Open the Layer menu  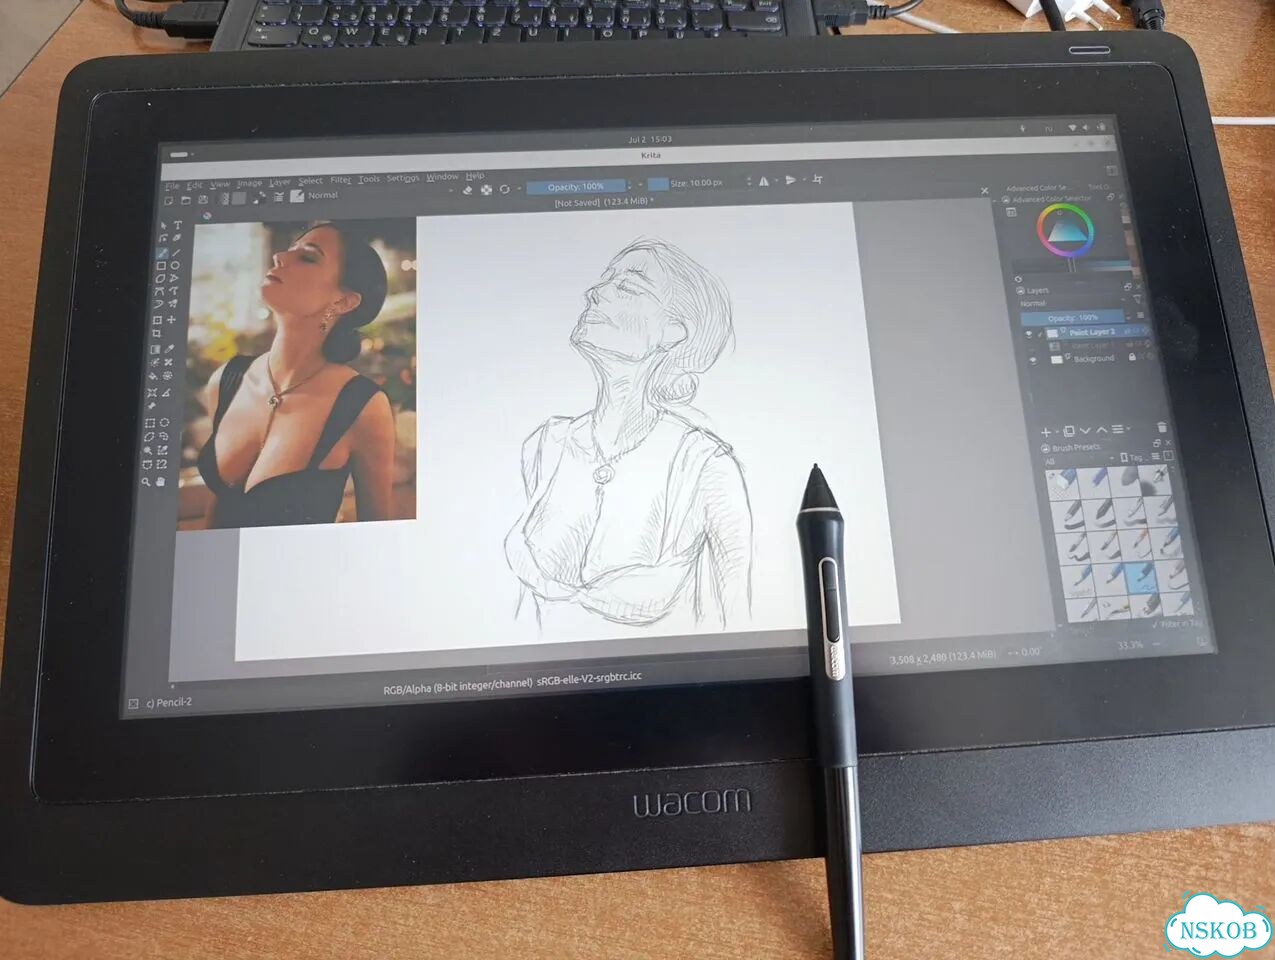click(280, 182)
